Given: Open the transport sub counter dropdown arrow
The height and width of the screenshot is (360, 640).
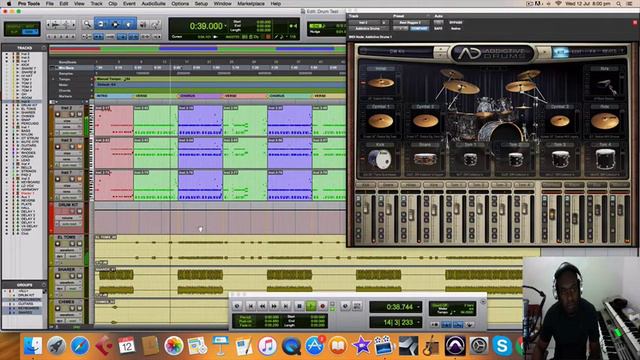Looking at the screenshot, I should point(419,322).
